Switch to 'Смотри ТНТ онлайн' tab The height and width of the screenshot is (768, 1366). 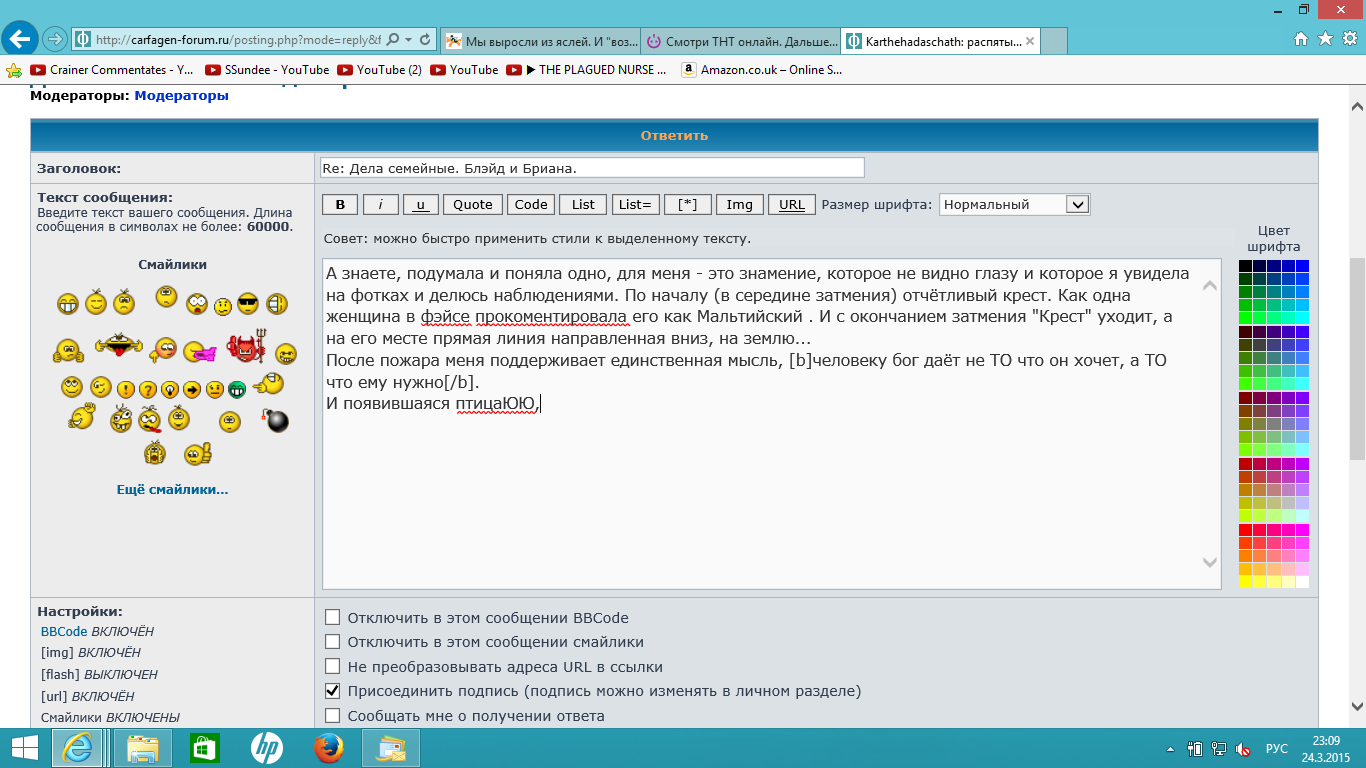tap(740, 41)
